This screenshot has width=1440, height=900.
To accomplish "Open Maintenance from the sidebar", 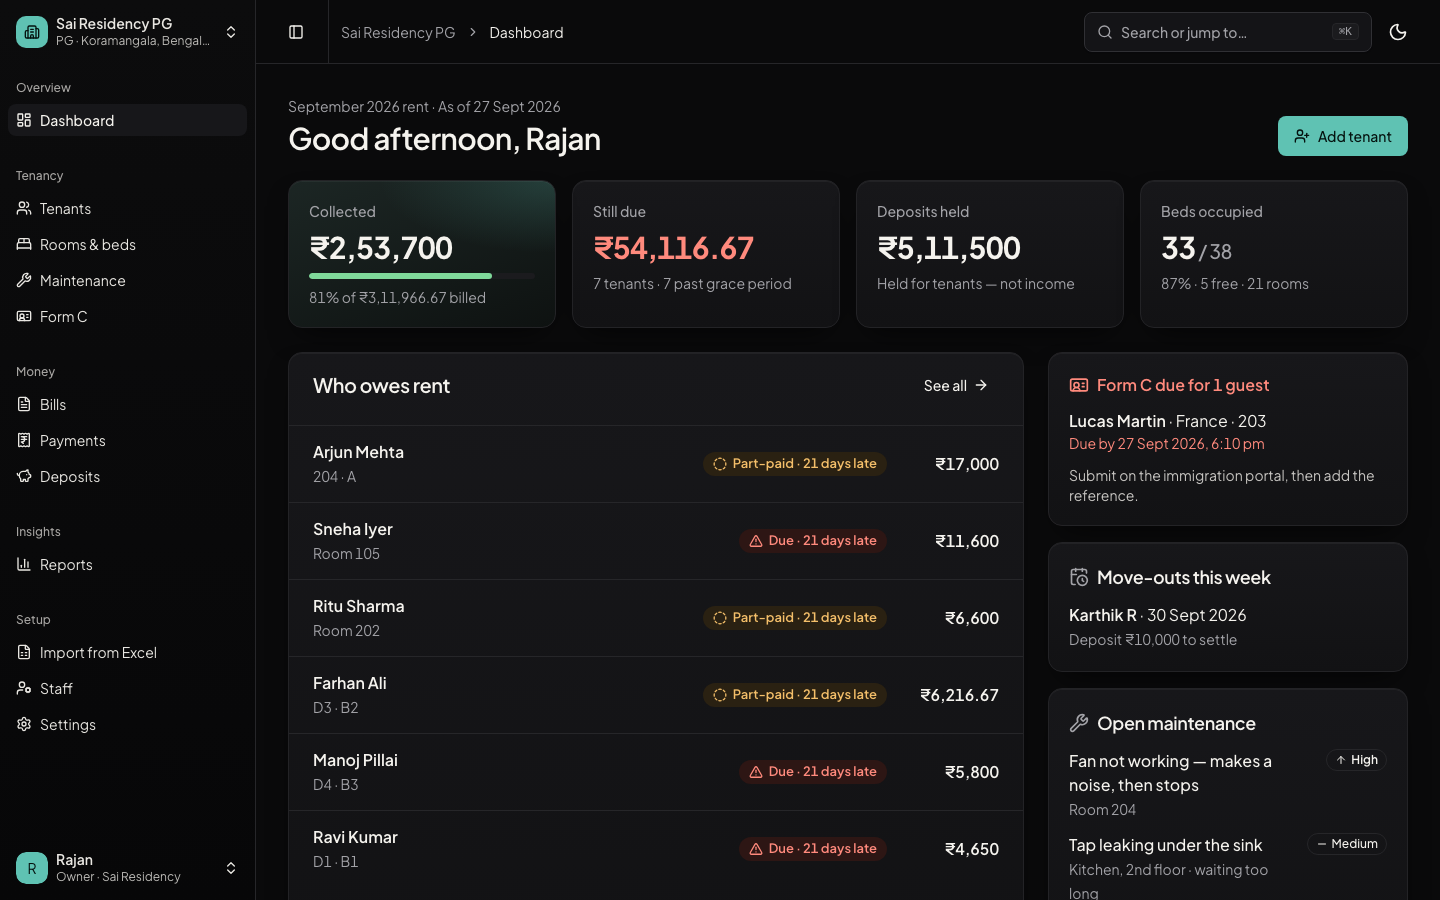I will coord(128,280).
